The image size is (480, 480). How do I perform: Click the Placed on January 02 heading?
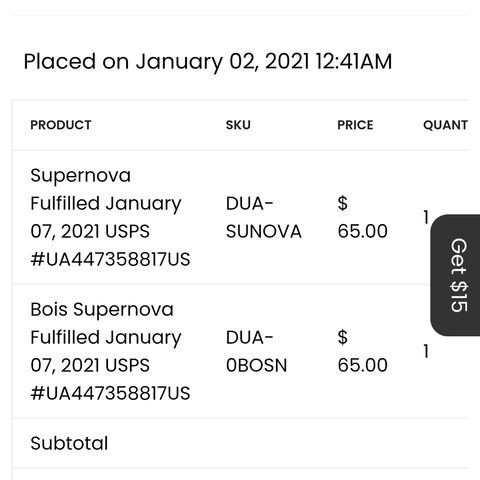208,62
